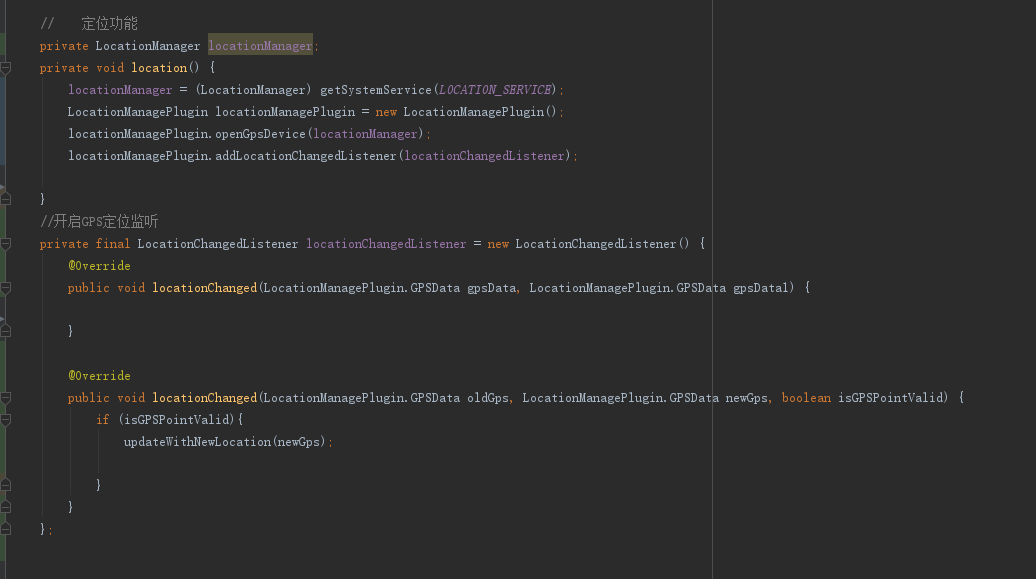
Task: Fold the locationChanged method with isGPSPointValid parameter
Action: 5,397
